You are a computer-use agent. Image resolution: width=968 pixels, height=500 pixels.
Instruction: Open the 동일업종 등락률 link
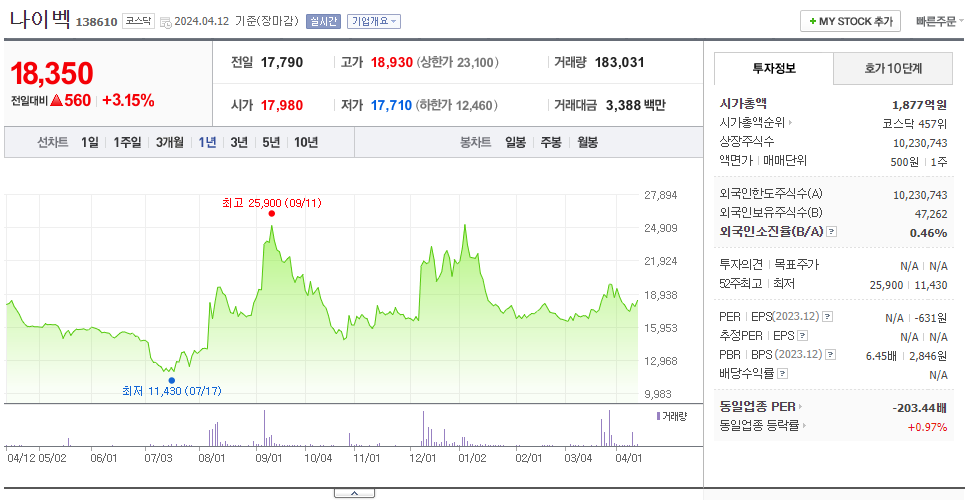click(764, 425)
